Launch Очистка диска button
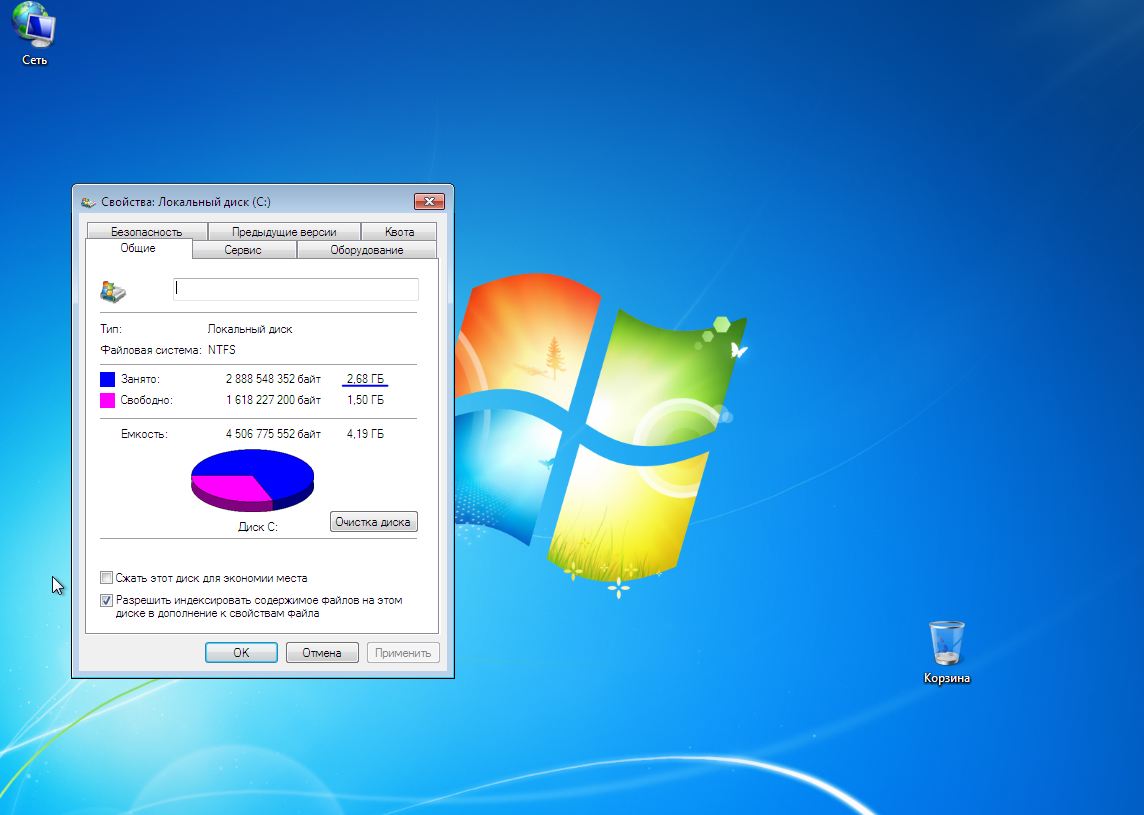This screenshot has width=1144, height=815. (374, 522)
